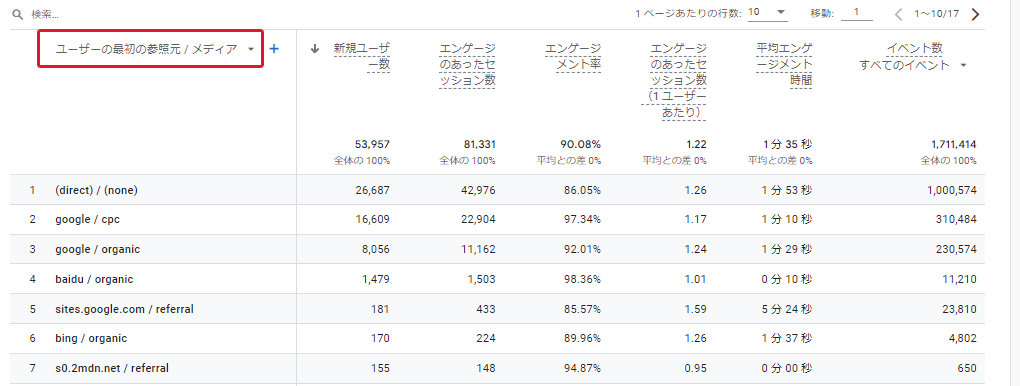
Task: Go to previous page of results
Action: coord(899,14)
